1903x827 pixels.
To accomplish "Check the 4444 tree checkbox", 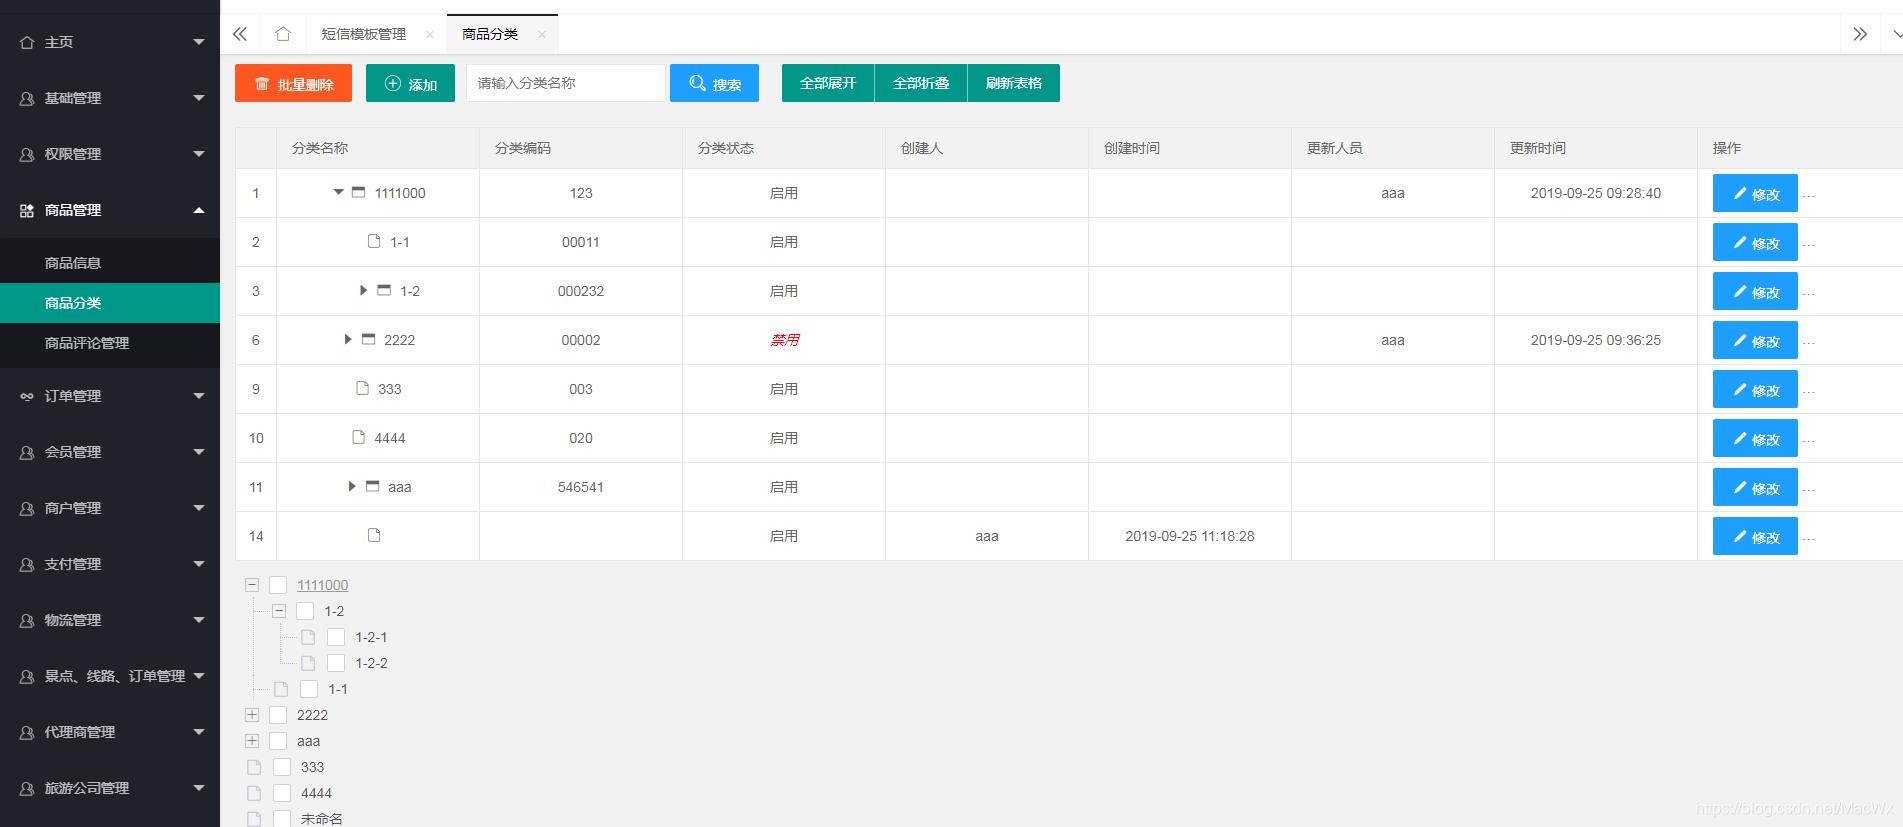I will [x=282, y=793].
